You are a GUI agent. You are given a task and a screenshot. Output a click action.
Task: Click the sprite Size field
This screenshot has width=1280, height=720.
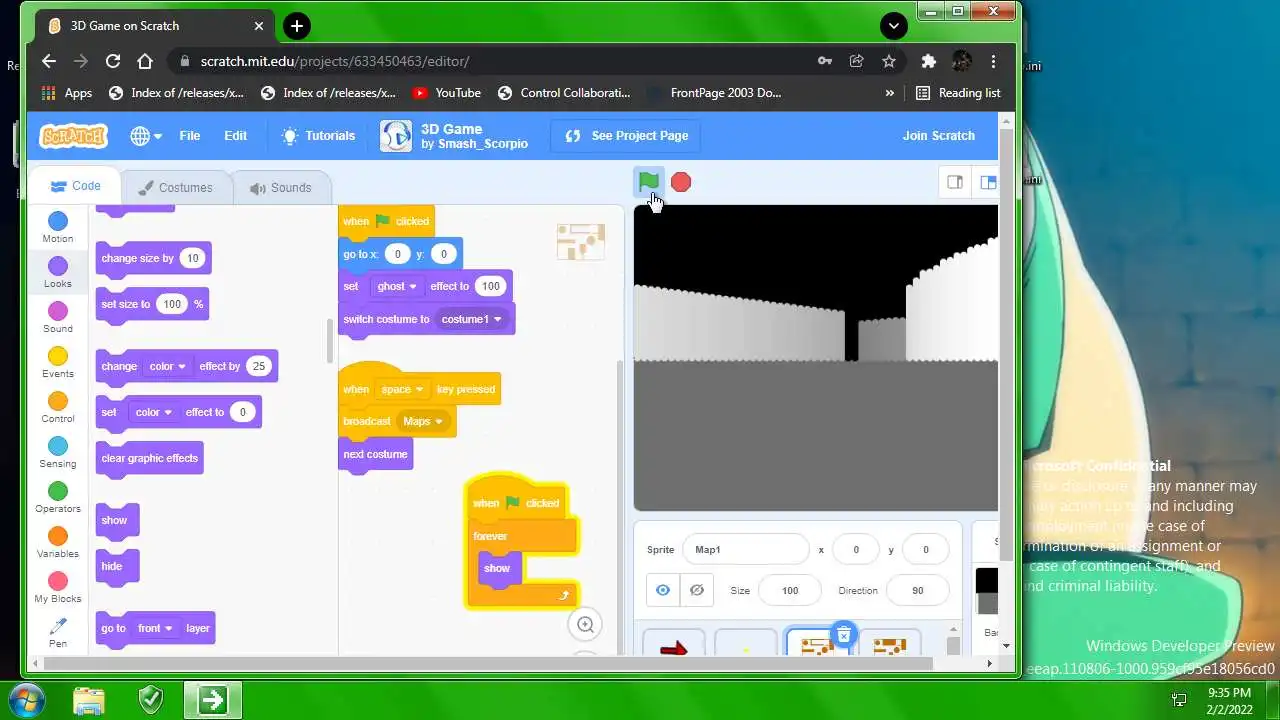tap(790, 590)
